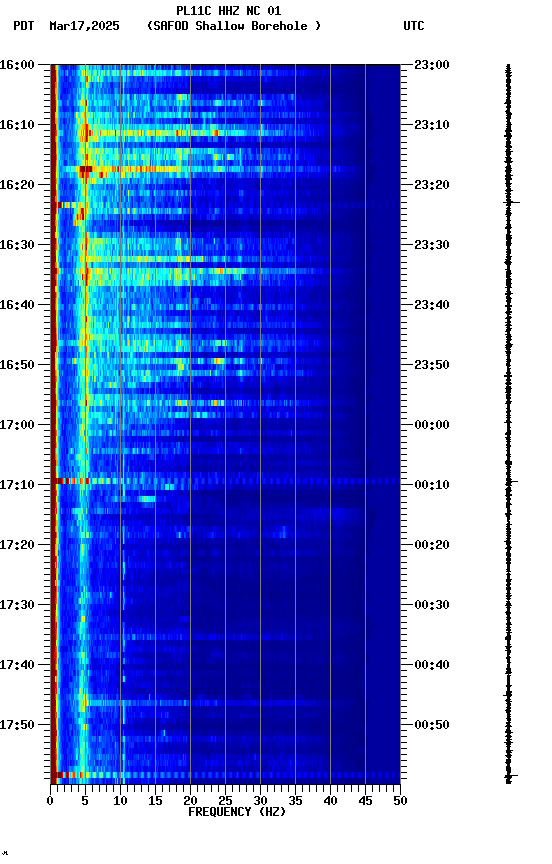Click the 16:20 PDT time label

tap(17, 185)
